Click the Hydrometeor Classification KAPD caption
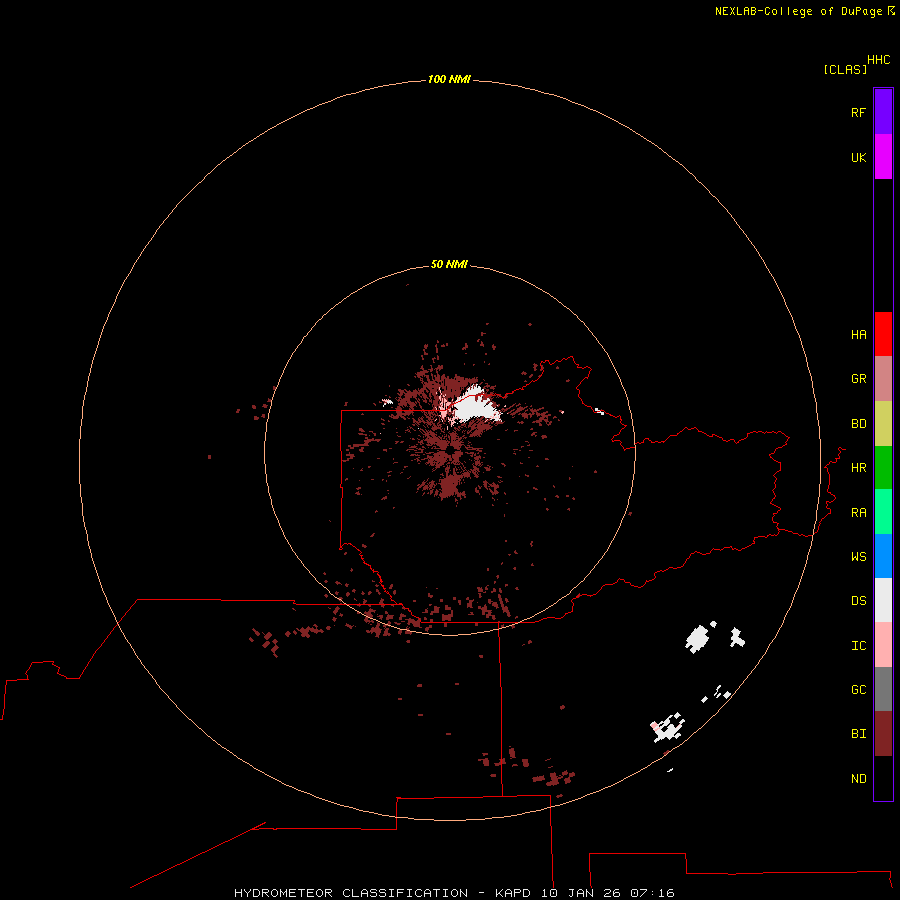 [454, 893]
